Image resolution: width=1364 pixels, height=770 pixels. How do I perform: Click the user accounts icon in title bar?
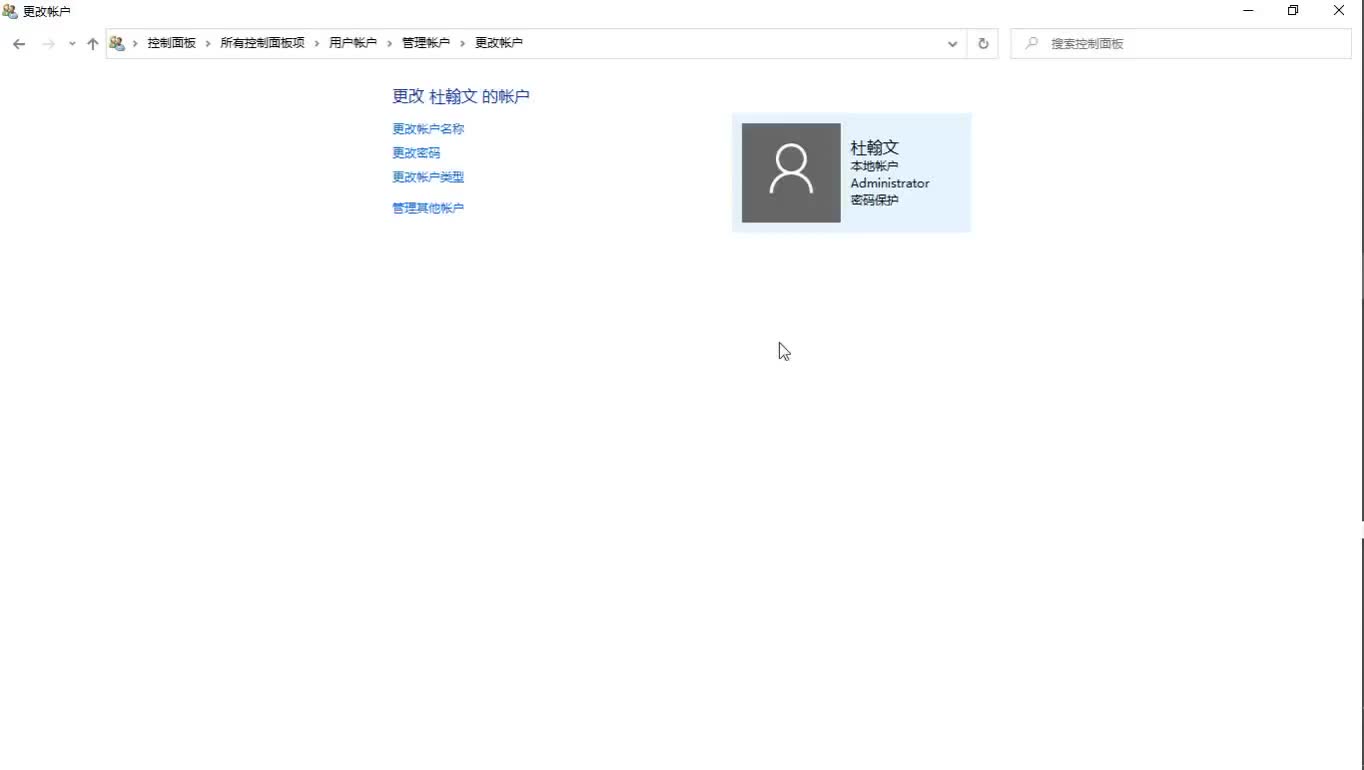click(10, 11)
